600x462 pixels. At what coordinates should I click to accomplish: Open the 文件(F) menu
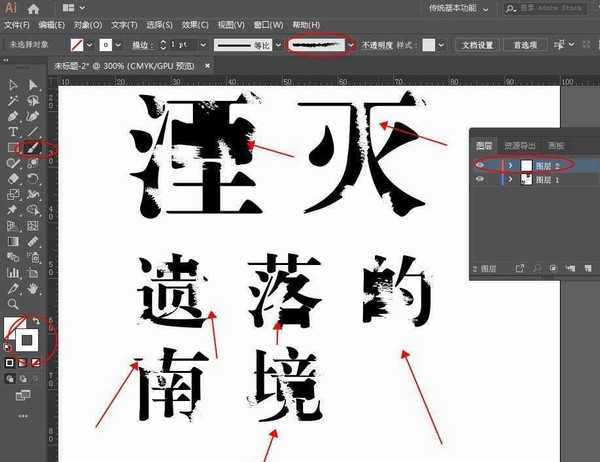tap(16, 25)
